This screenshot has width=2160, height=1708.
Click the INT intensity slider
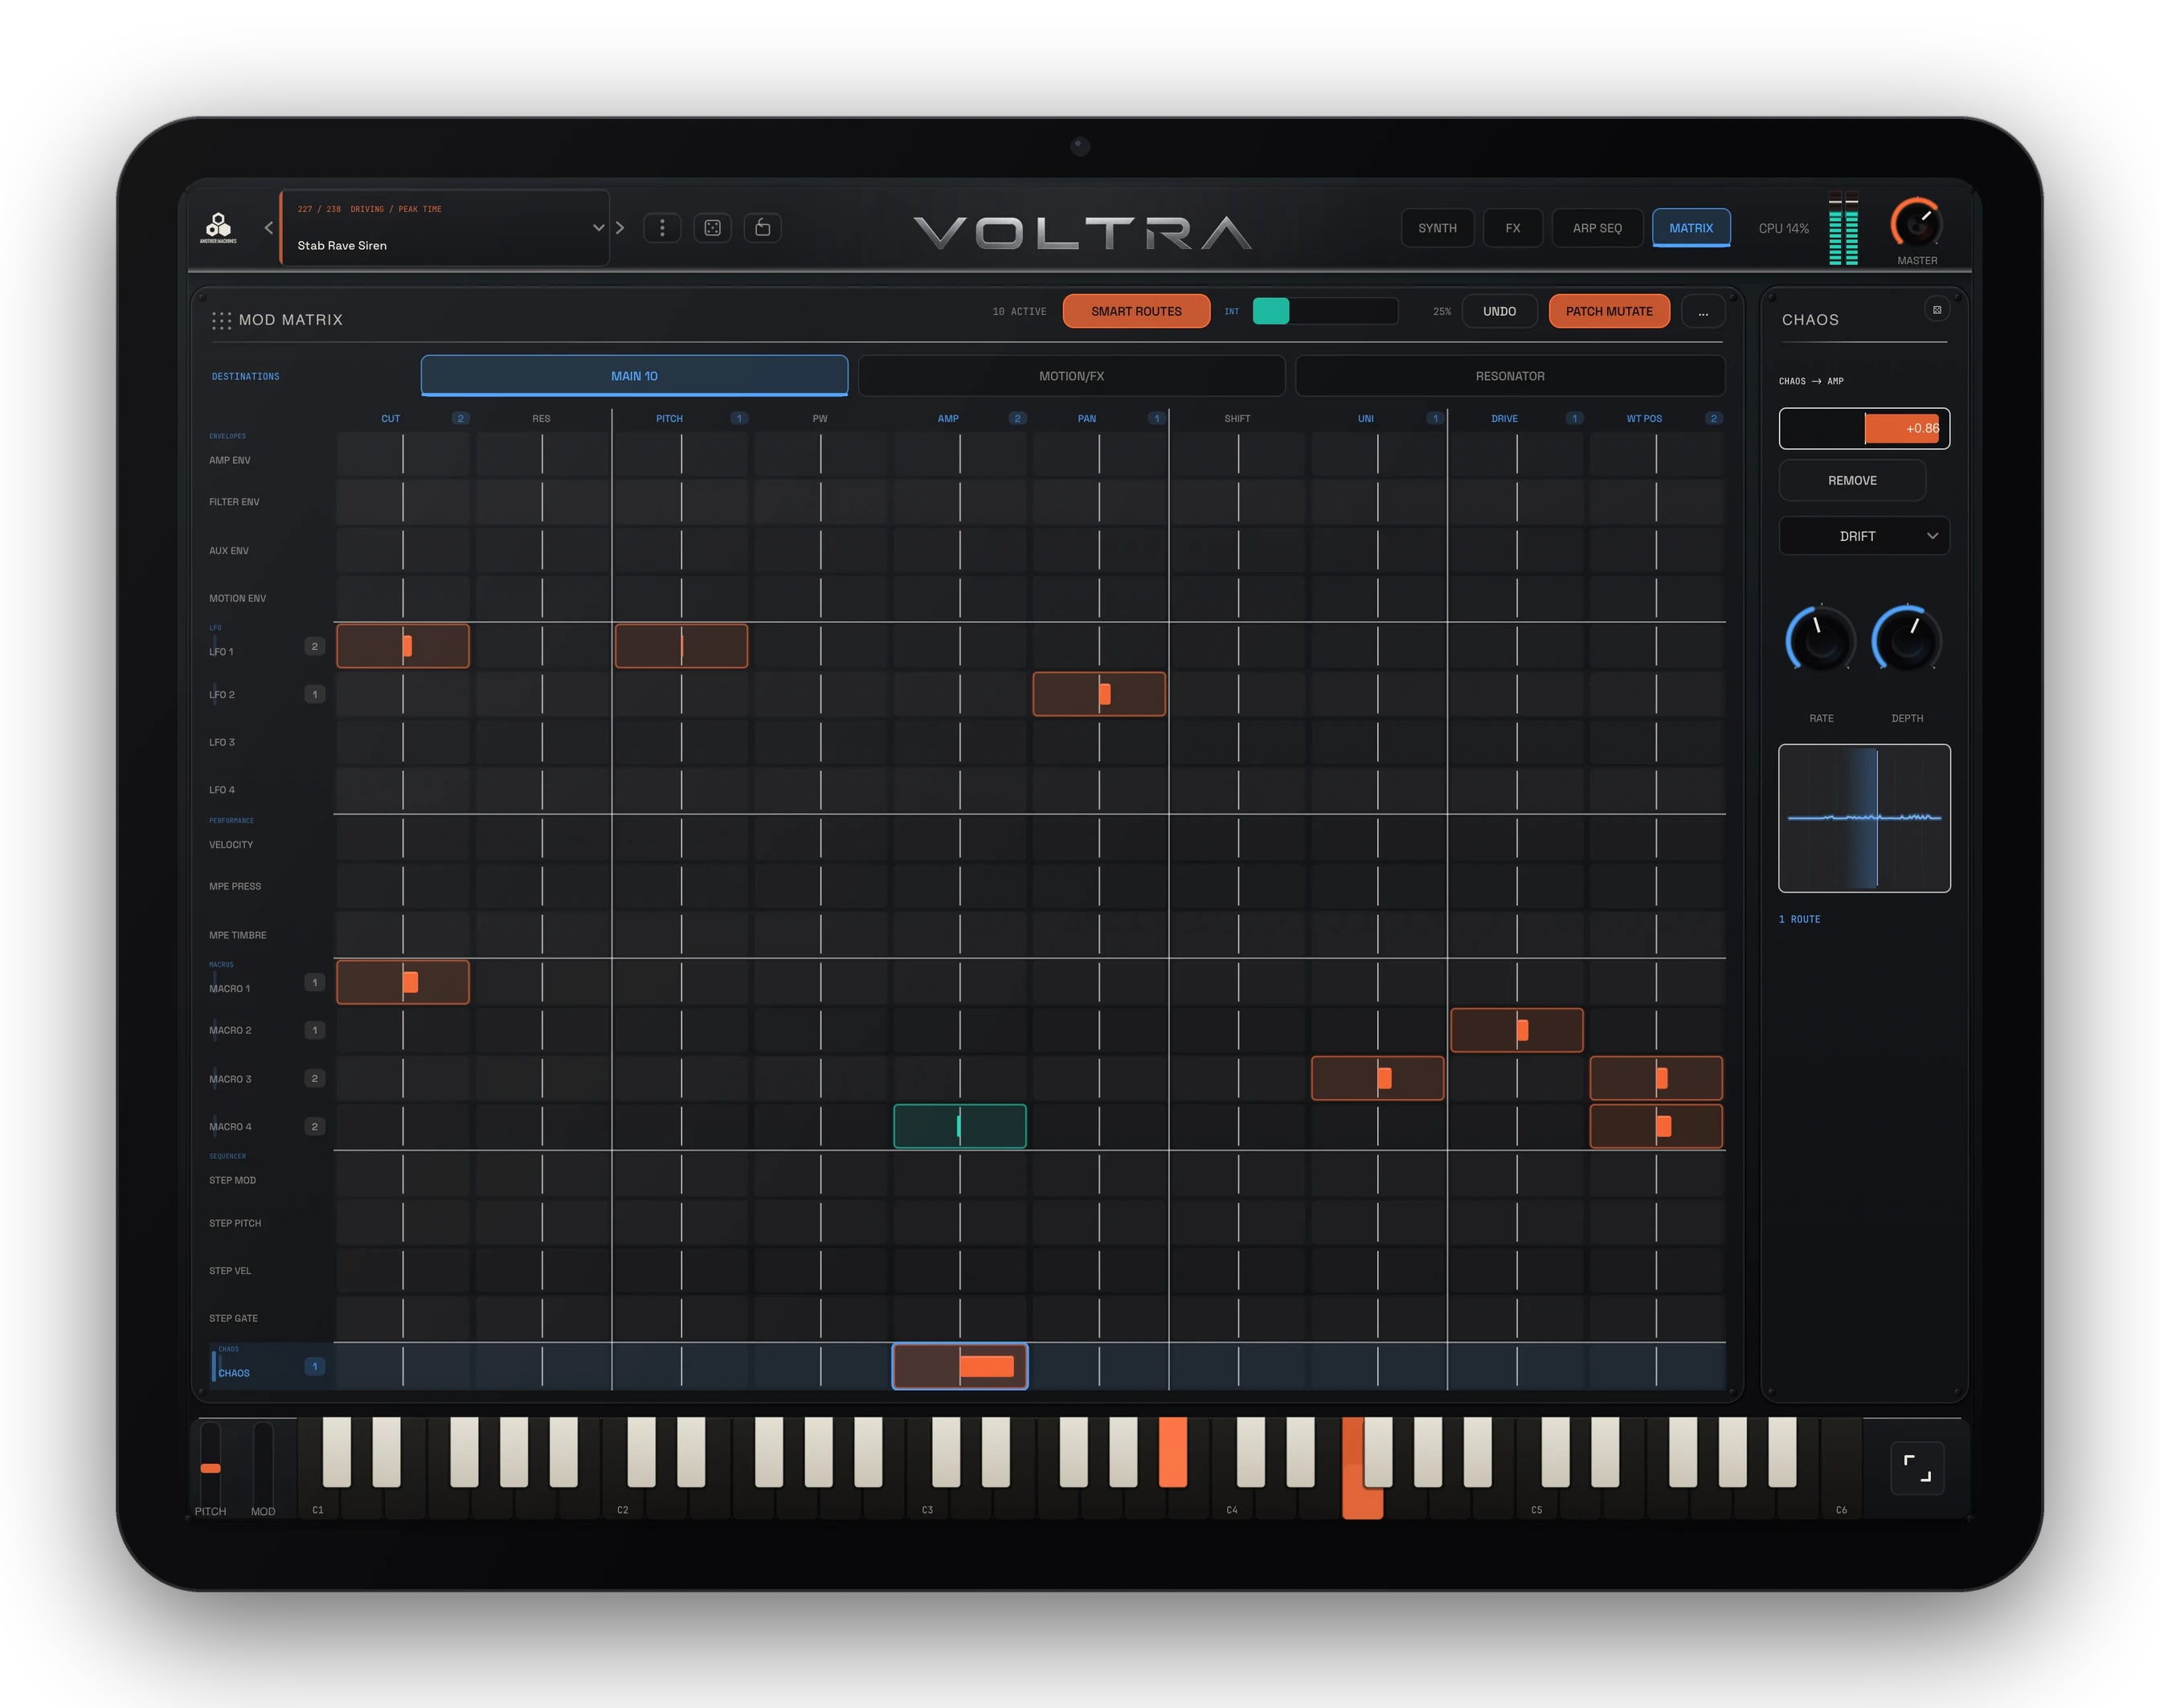[1325, 311]
